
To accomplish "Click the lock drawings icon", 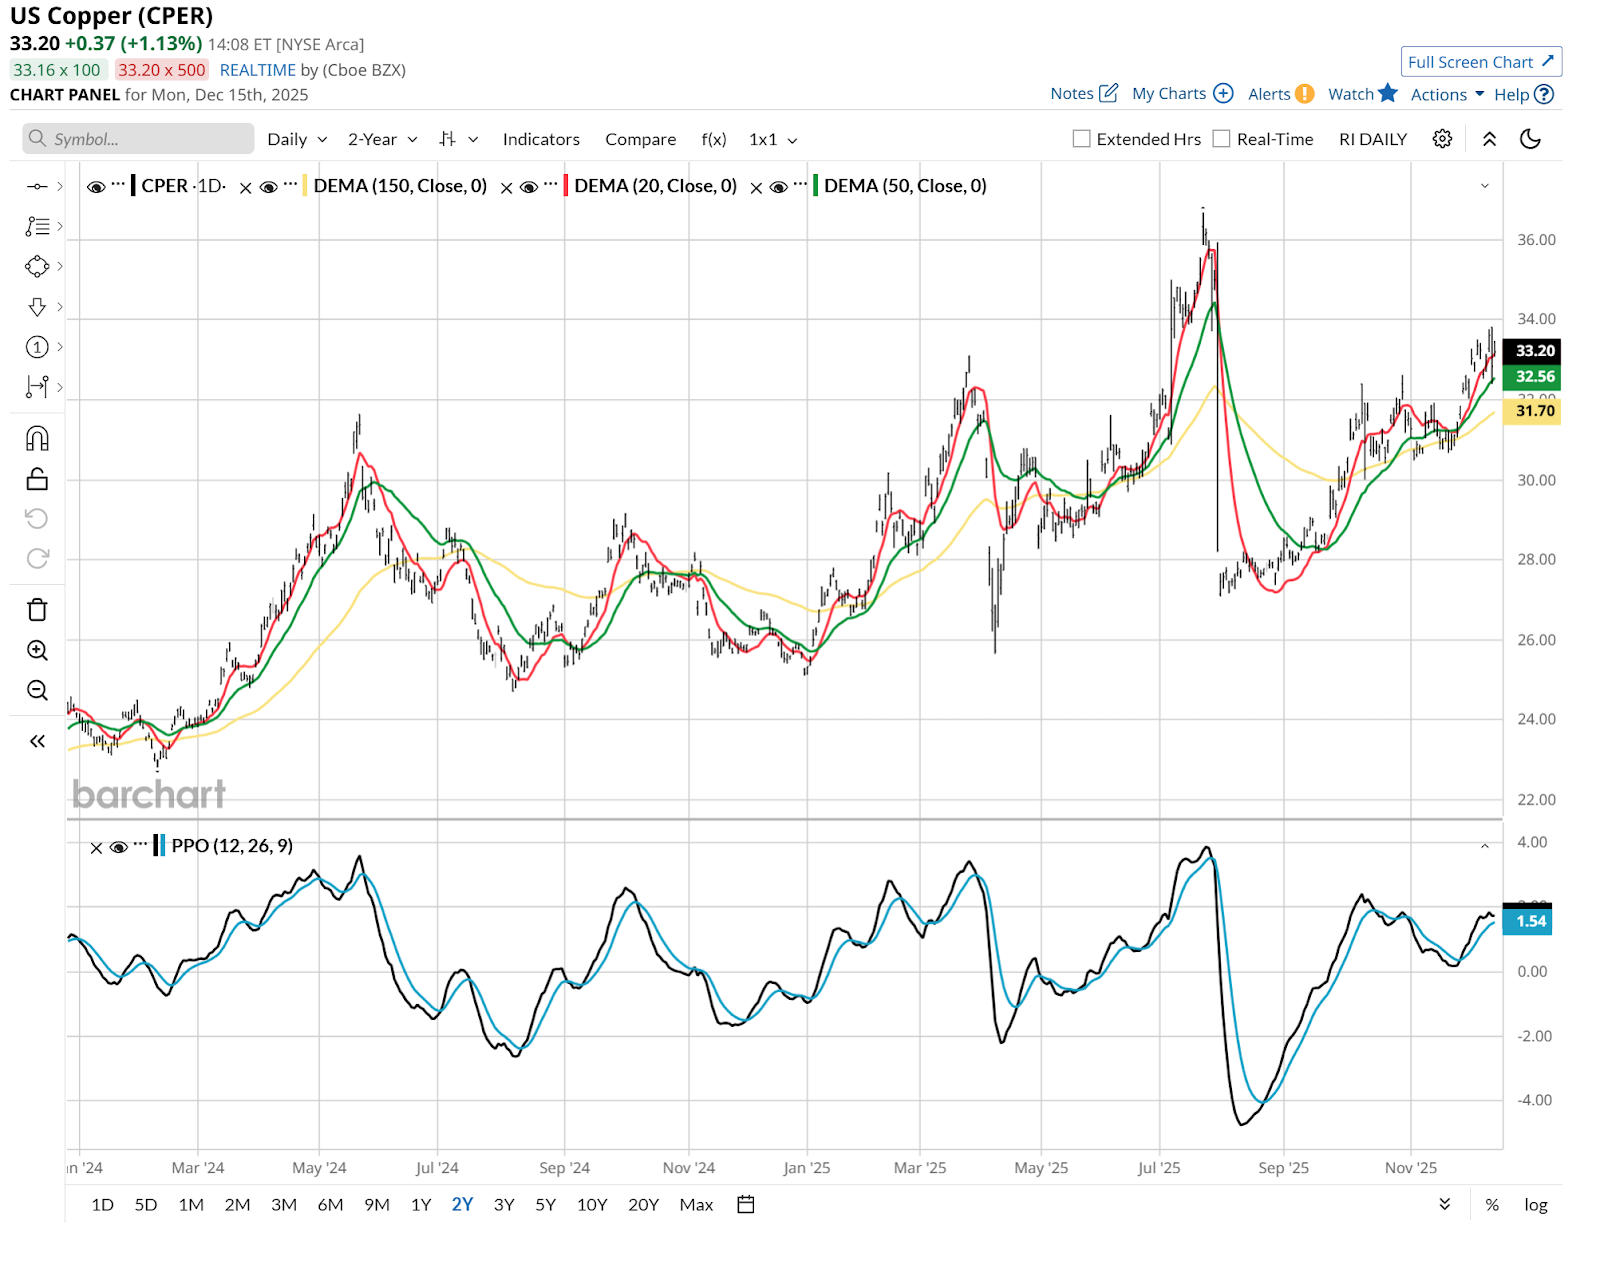I will (x=37, y=479).
